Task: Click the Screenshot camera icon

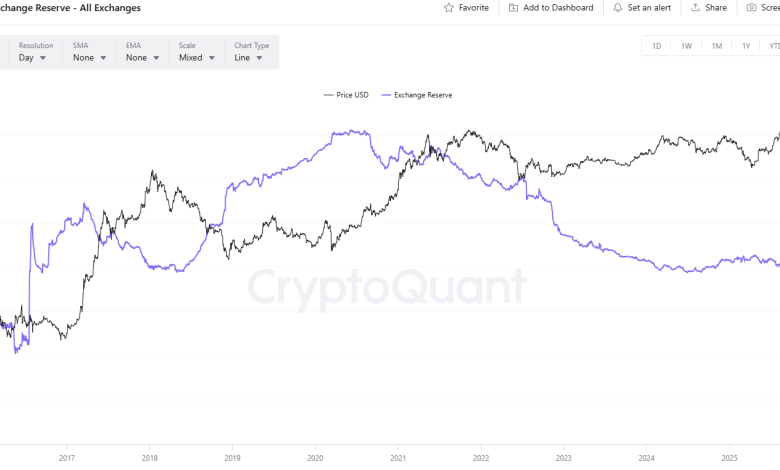Action: [751, 8]
